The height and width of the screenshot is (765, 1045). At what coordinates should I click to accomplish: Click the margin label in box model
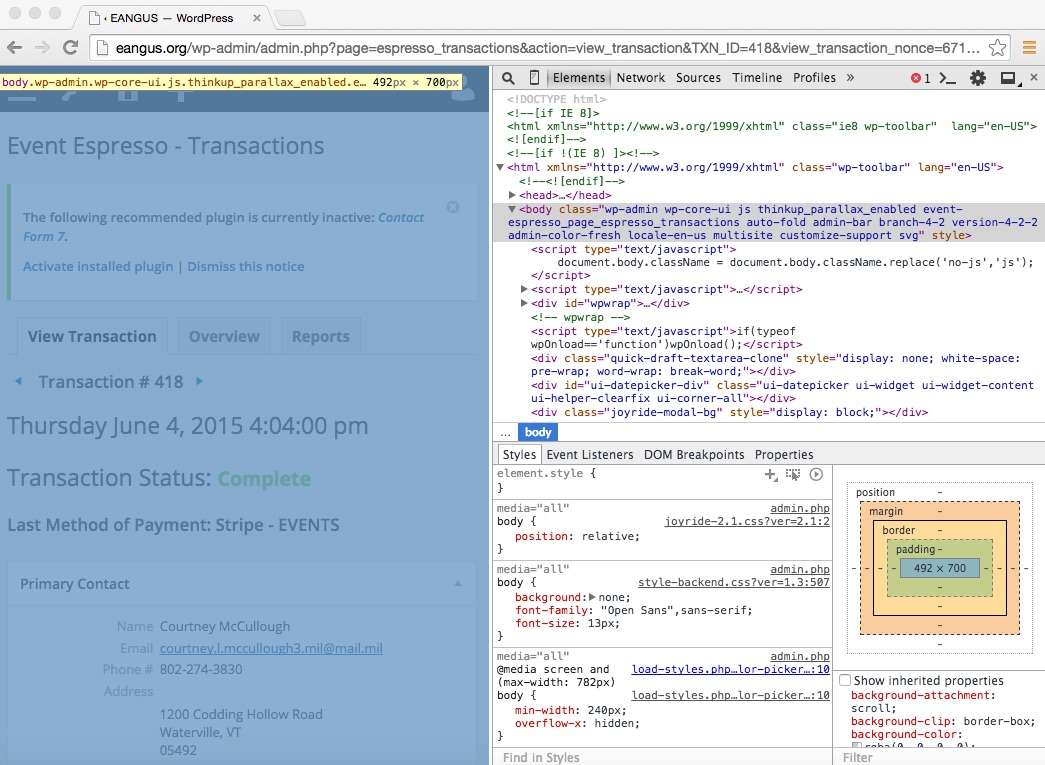coord(886,511)
